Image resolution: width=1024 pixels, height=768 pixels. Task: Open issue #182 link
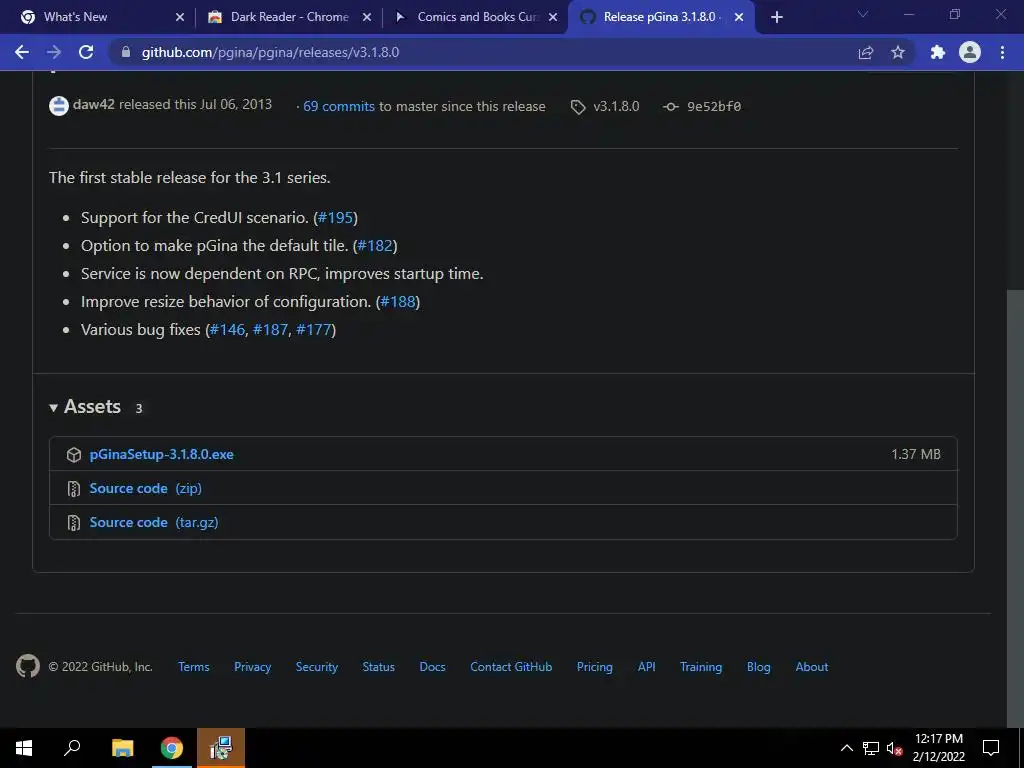click(375, 246)
